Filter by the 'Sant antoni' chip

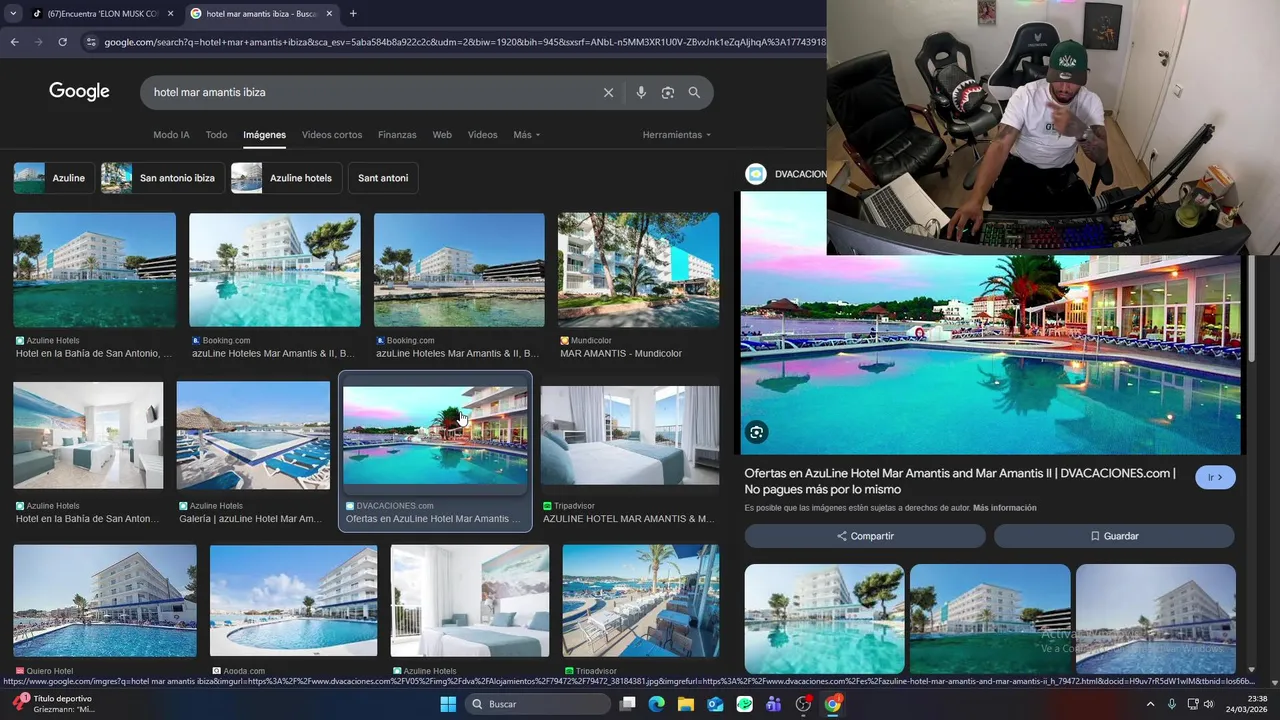383,178
